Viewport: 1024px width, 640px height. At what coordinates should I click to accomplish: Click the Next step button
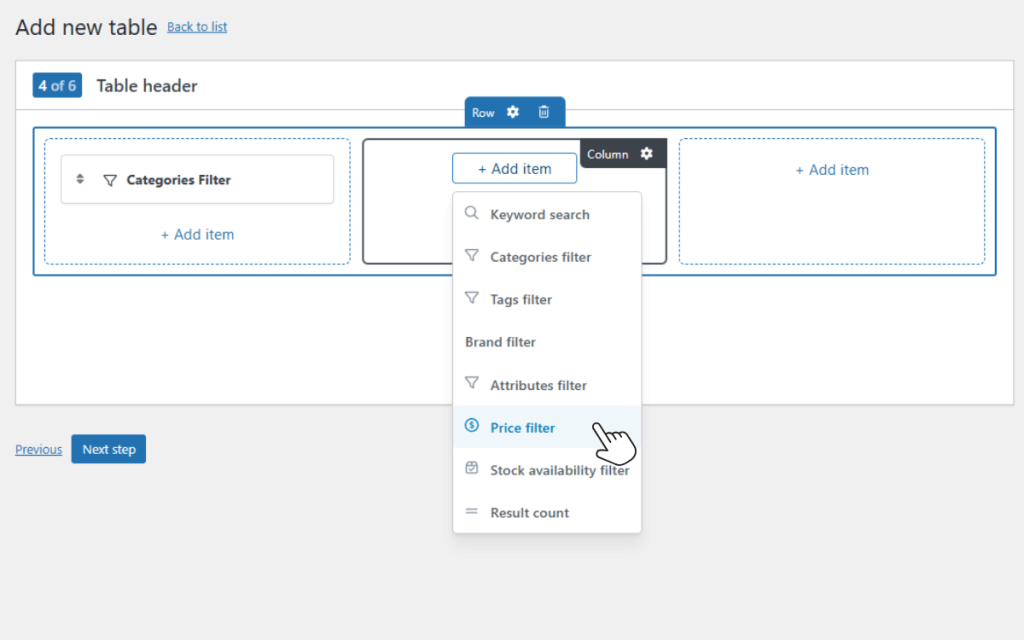coord(108,449)
